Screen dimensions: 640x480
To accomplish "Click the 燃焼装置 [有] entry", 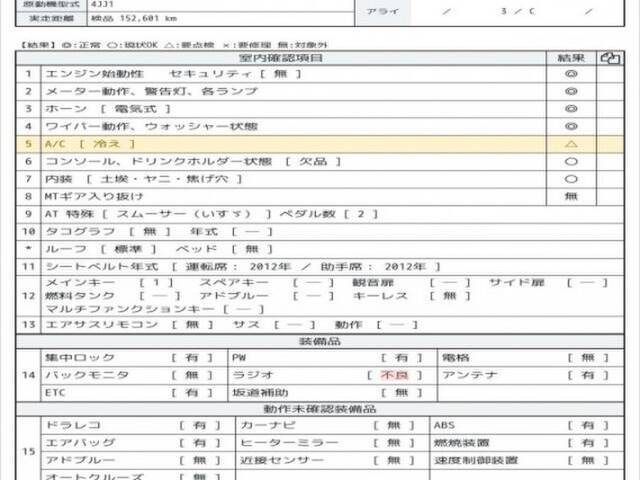I will (x=521, y=443).
